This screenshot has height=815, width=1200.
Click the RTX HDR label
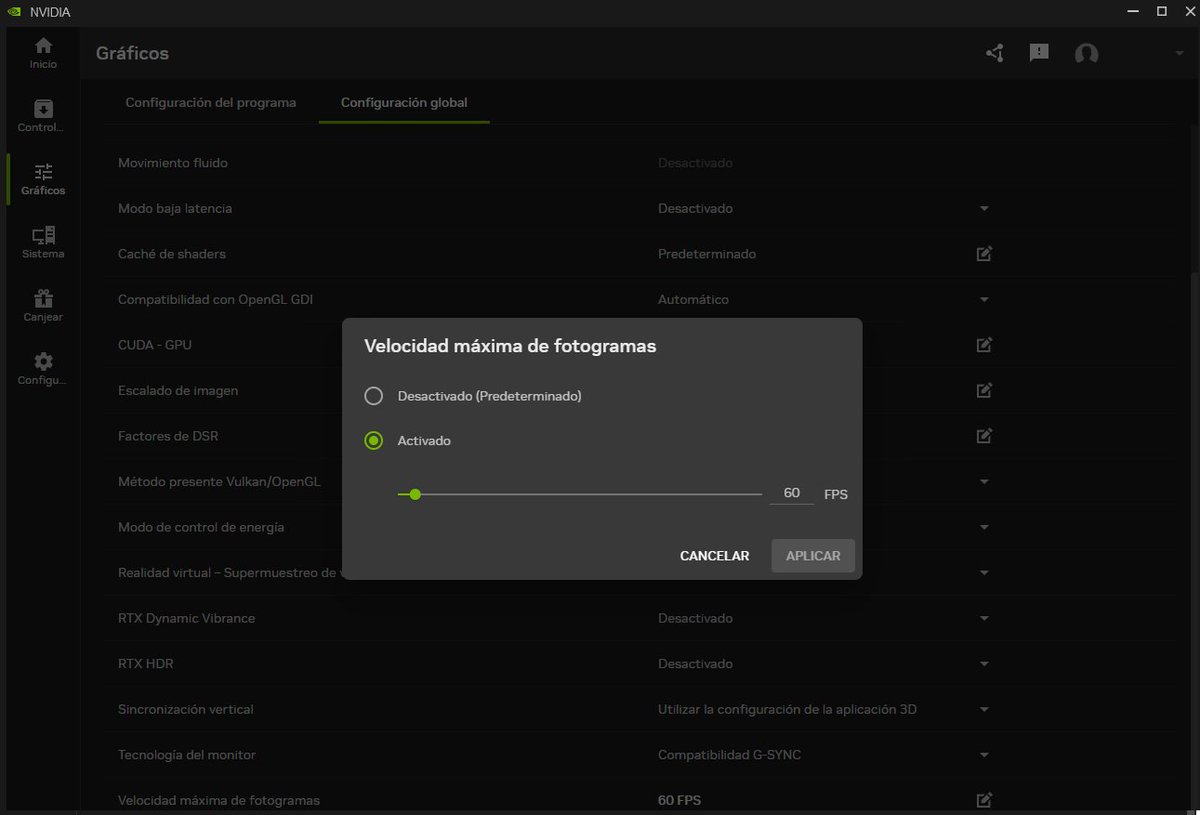146,664
